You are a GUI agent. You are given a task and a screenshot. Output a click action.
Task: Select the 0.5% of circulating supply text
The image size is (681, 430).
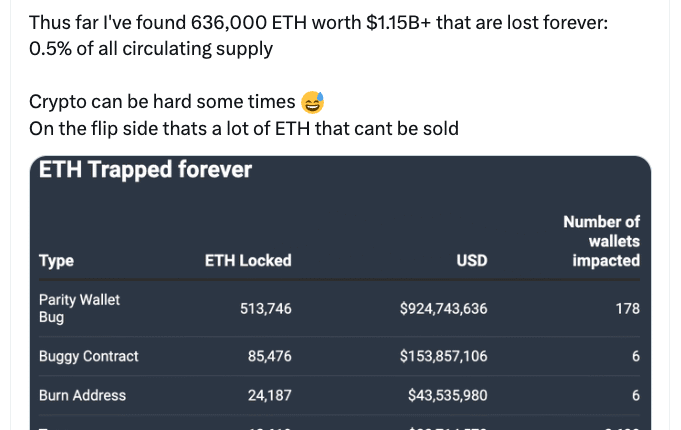click(150, 48)
